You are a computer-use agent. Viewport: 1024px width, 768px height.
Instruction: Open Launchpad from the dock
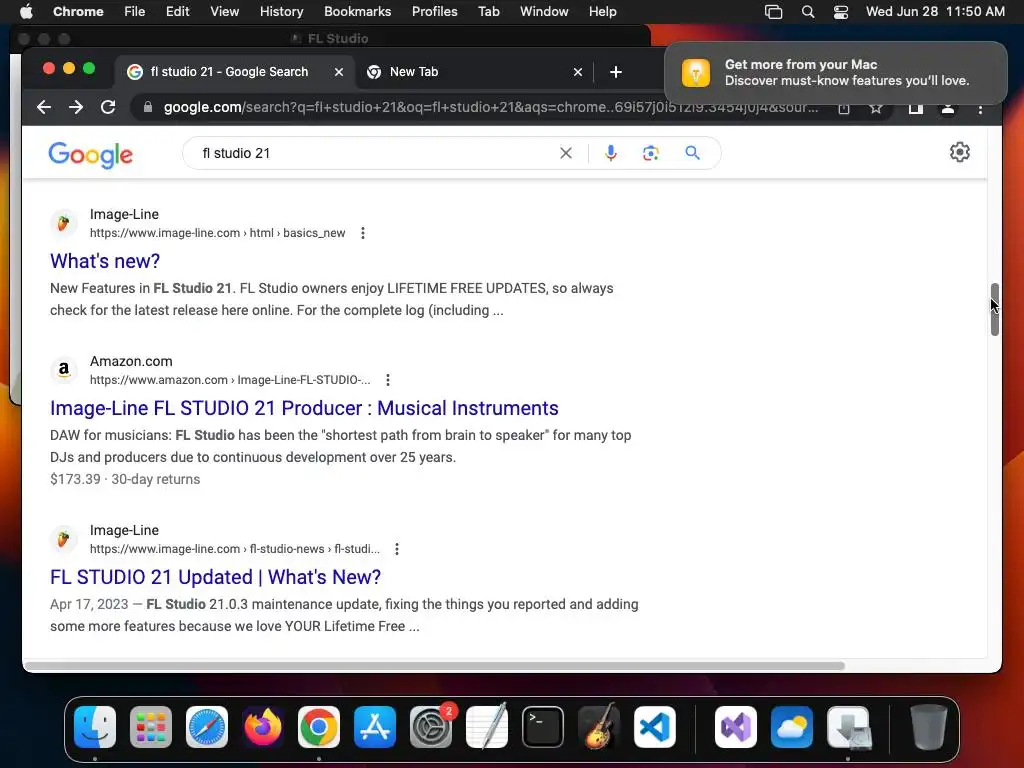coord(151,727)
